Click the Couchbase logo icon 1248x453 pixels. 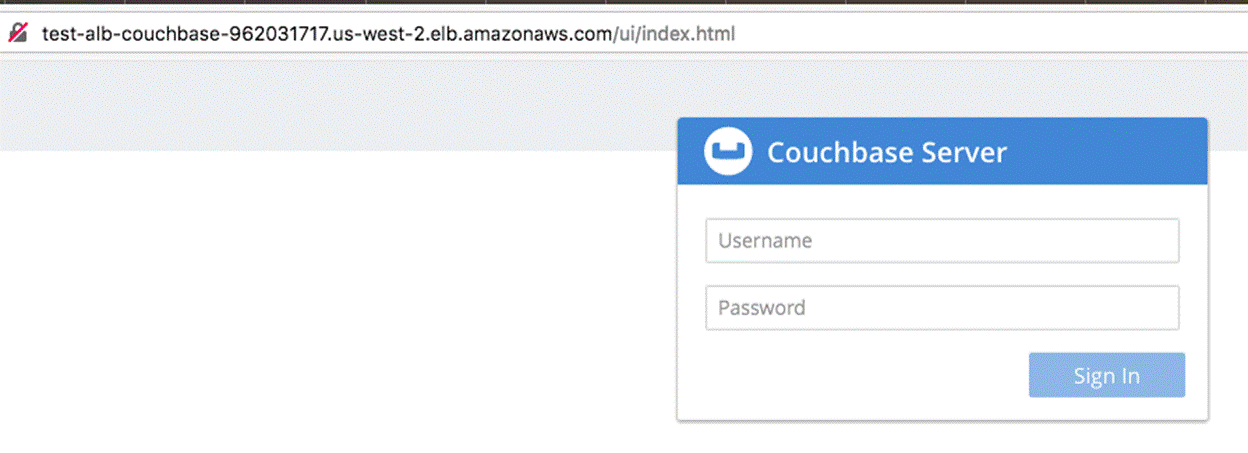pos(727,152)
